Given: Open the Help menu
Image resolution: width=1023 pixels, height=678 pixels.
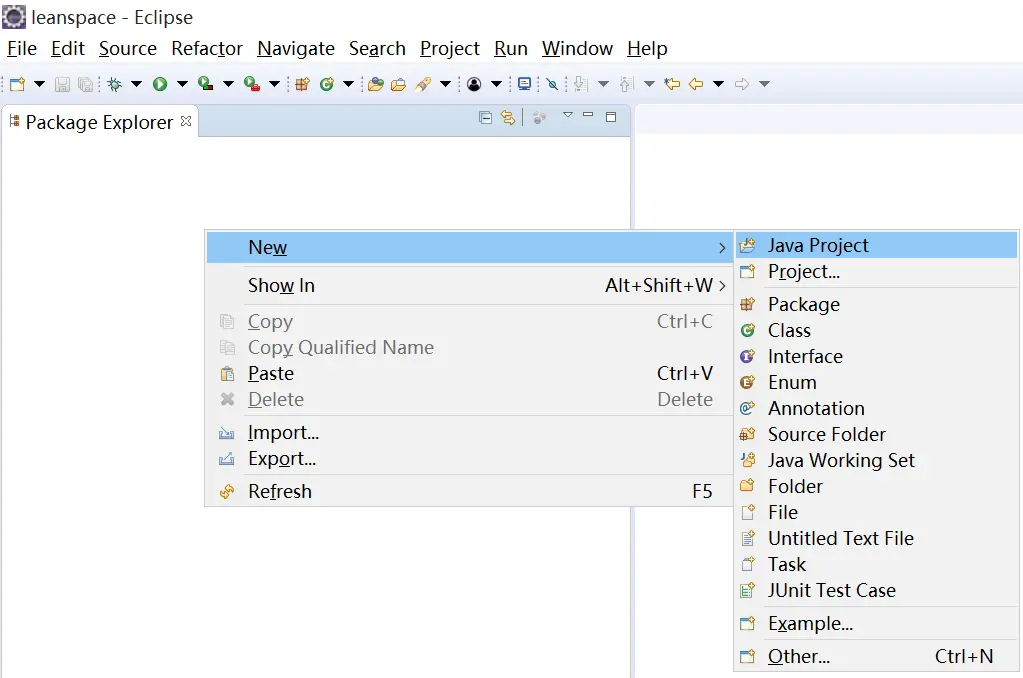Looking at the screenshot, I should coord(647,48).
